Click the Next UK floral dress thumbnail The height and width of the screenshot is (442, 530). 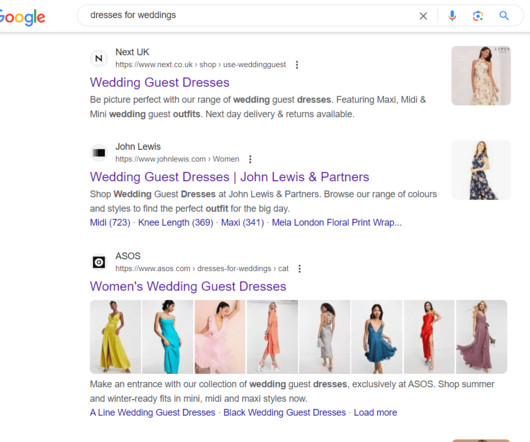pyautogui.click(x=481, y=75)
